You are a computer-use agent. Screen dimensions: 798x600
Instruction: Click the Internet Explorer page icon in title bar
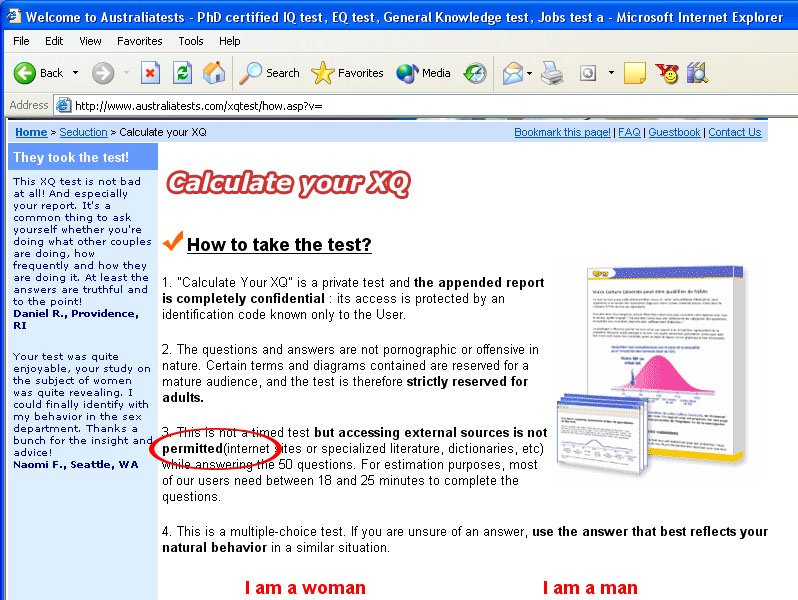tap(14, 16)
